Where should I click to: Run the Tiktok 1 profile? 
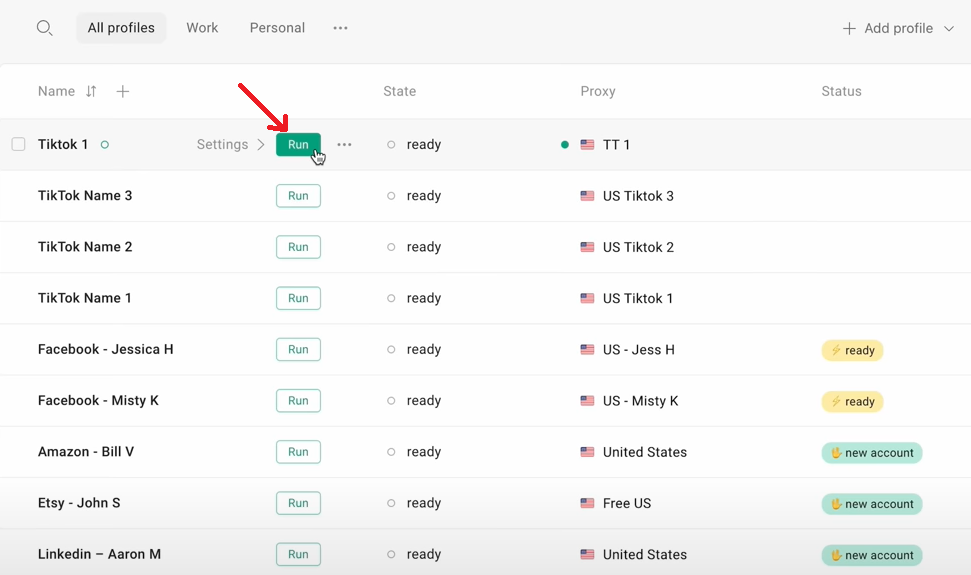[x=298, y=144]
